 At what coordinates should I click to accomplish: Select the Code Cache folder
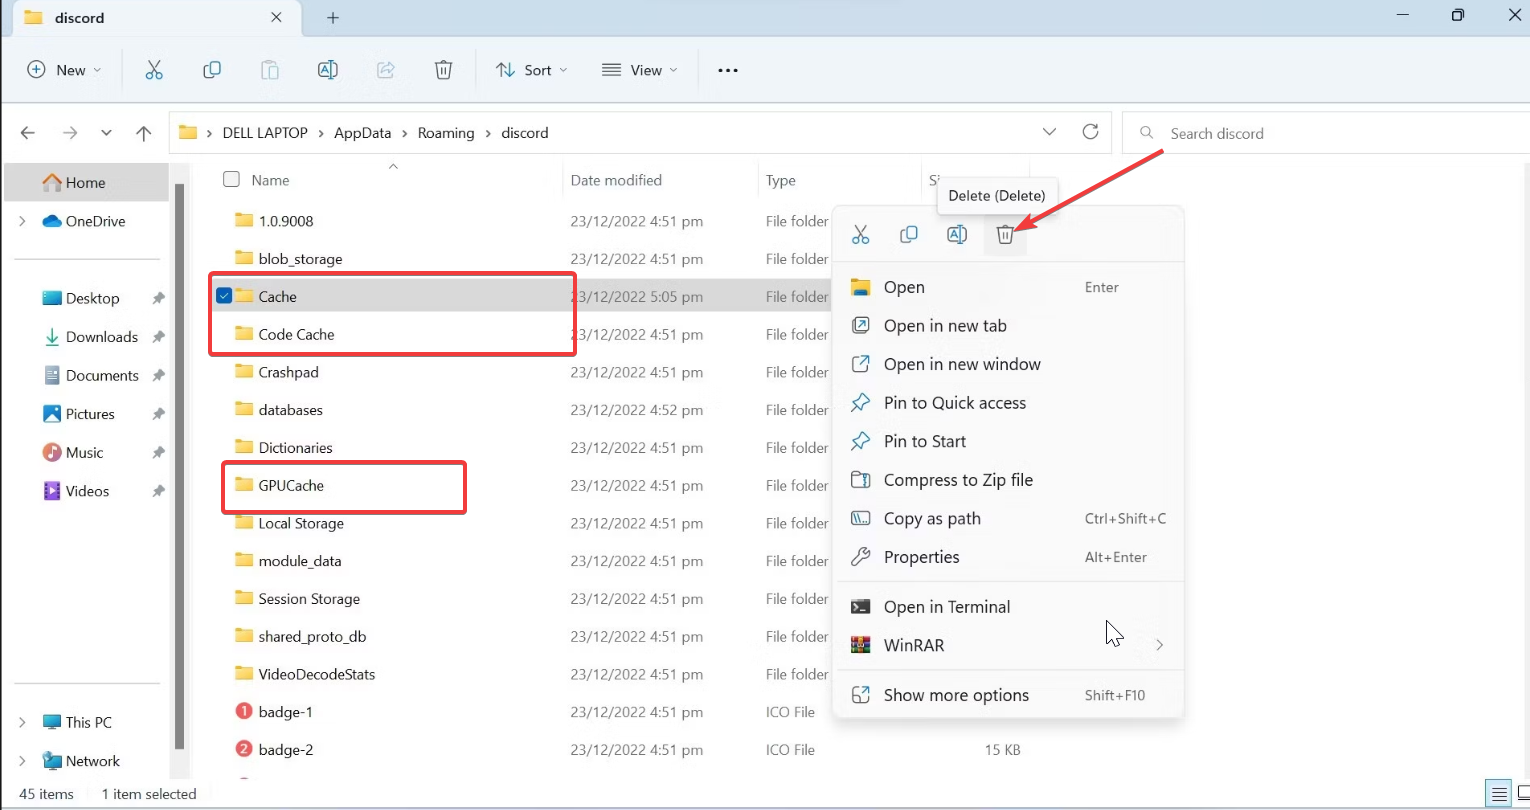tap(296, 334)
